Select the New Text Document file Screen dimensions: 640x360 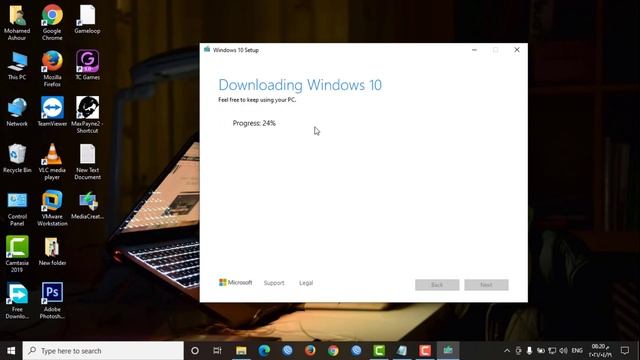(87, 162)
